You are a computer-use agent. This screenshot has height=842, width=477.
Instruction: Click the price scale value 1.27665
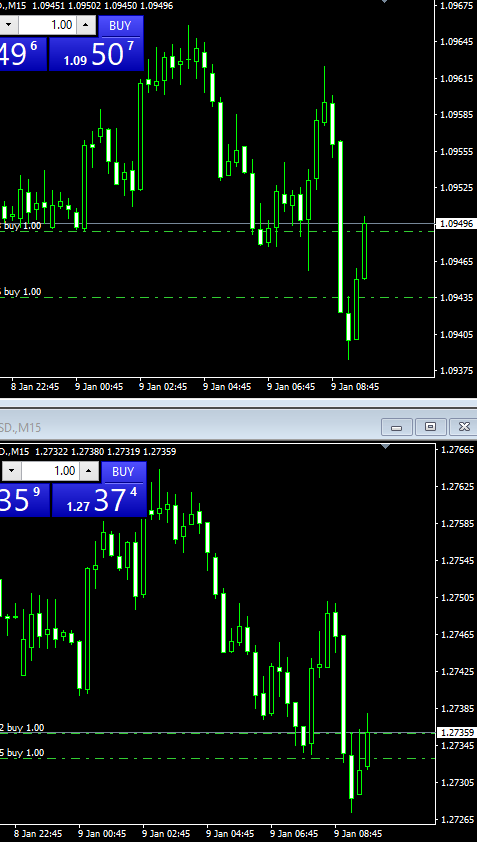(x=456, y=450)
